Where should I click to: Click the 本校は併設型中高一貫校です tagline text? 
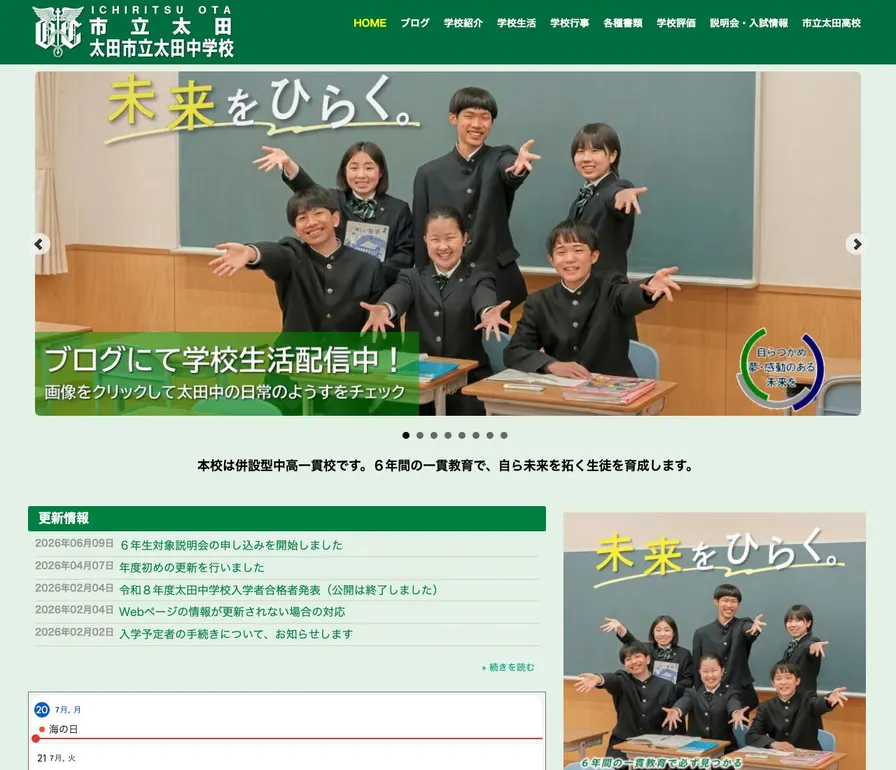[445, 466]
